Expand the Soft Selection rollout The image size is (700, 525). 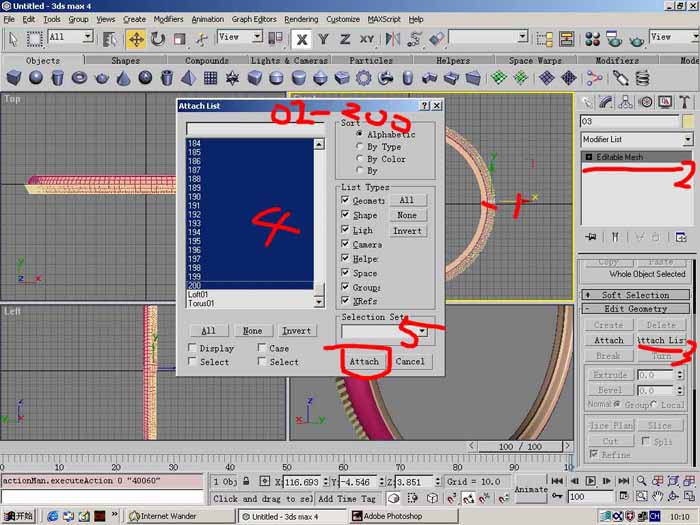[x=635, y=295]
